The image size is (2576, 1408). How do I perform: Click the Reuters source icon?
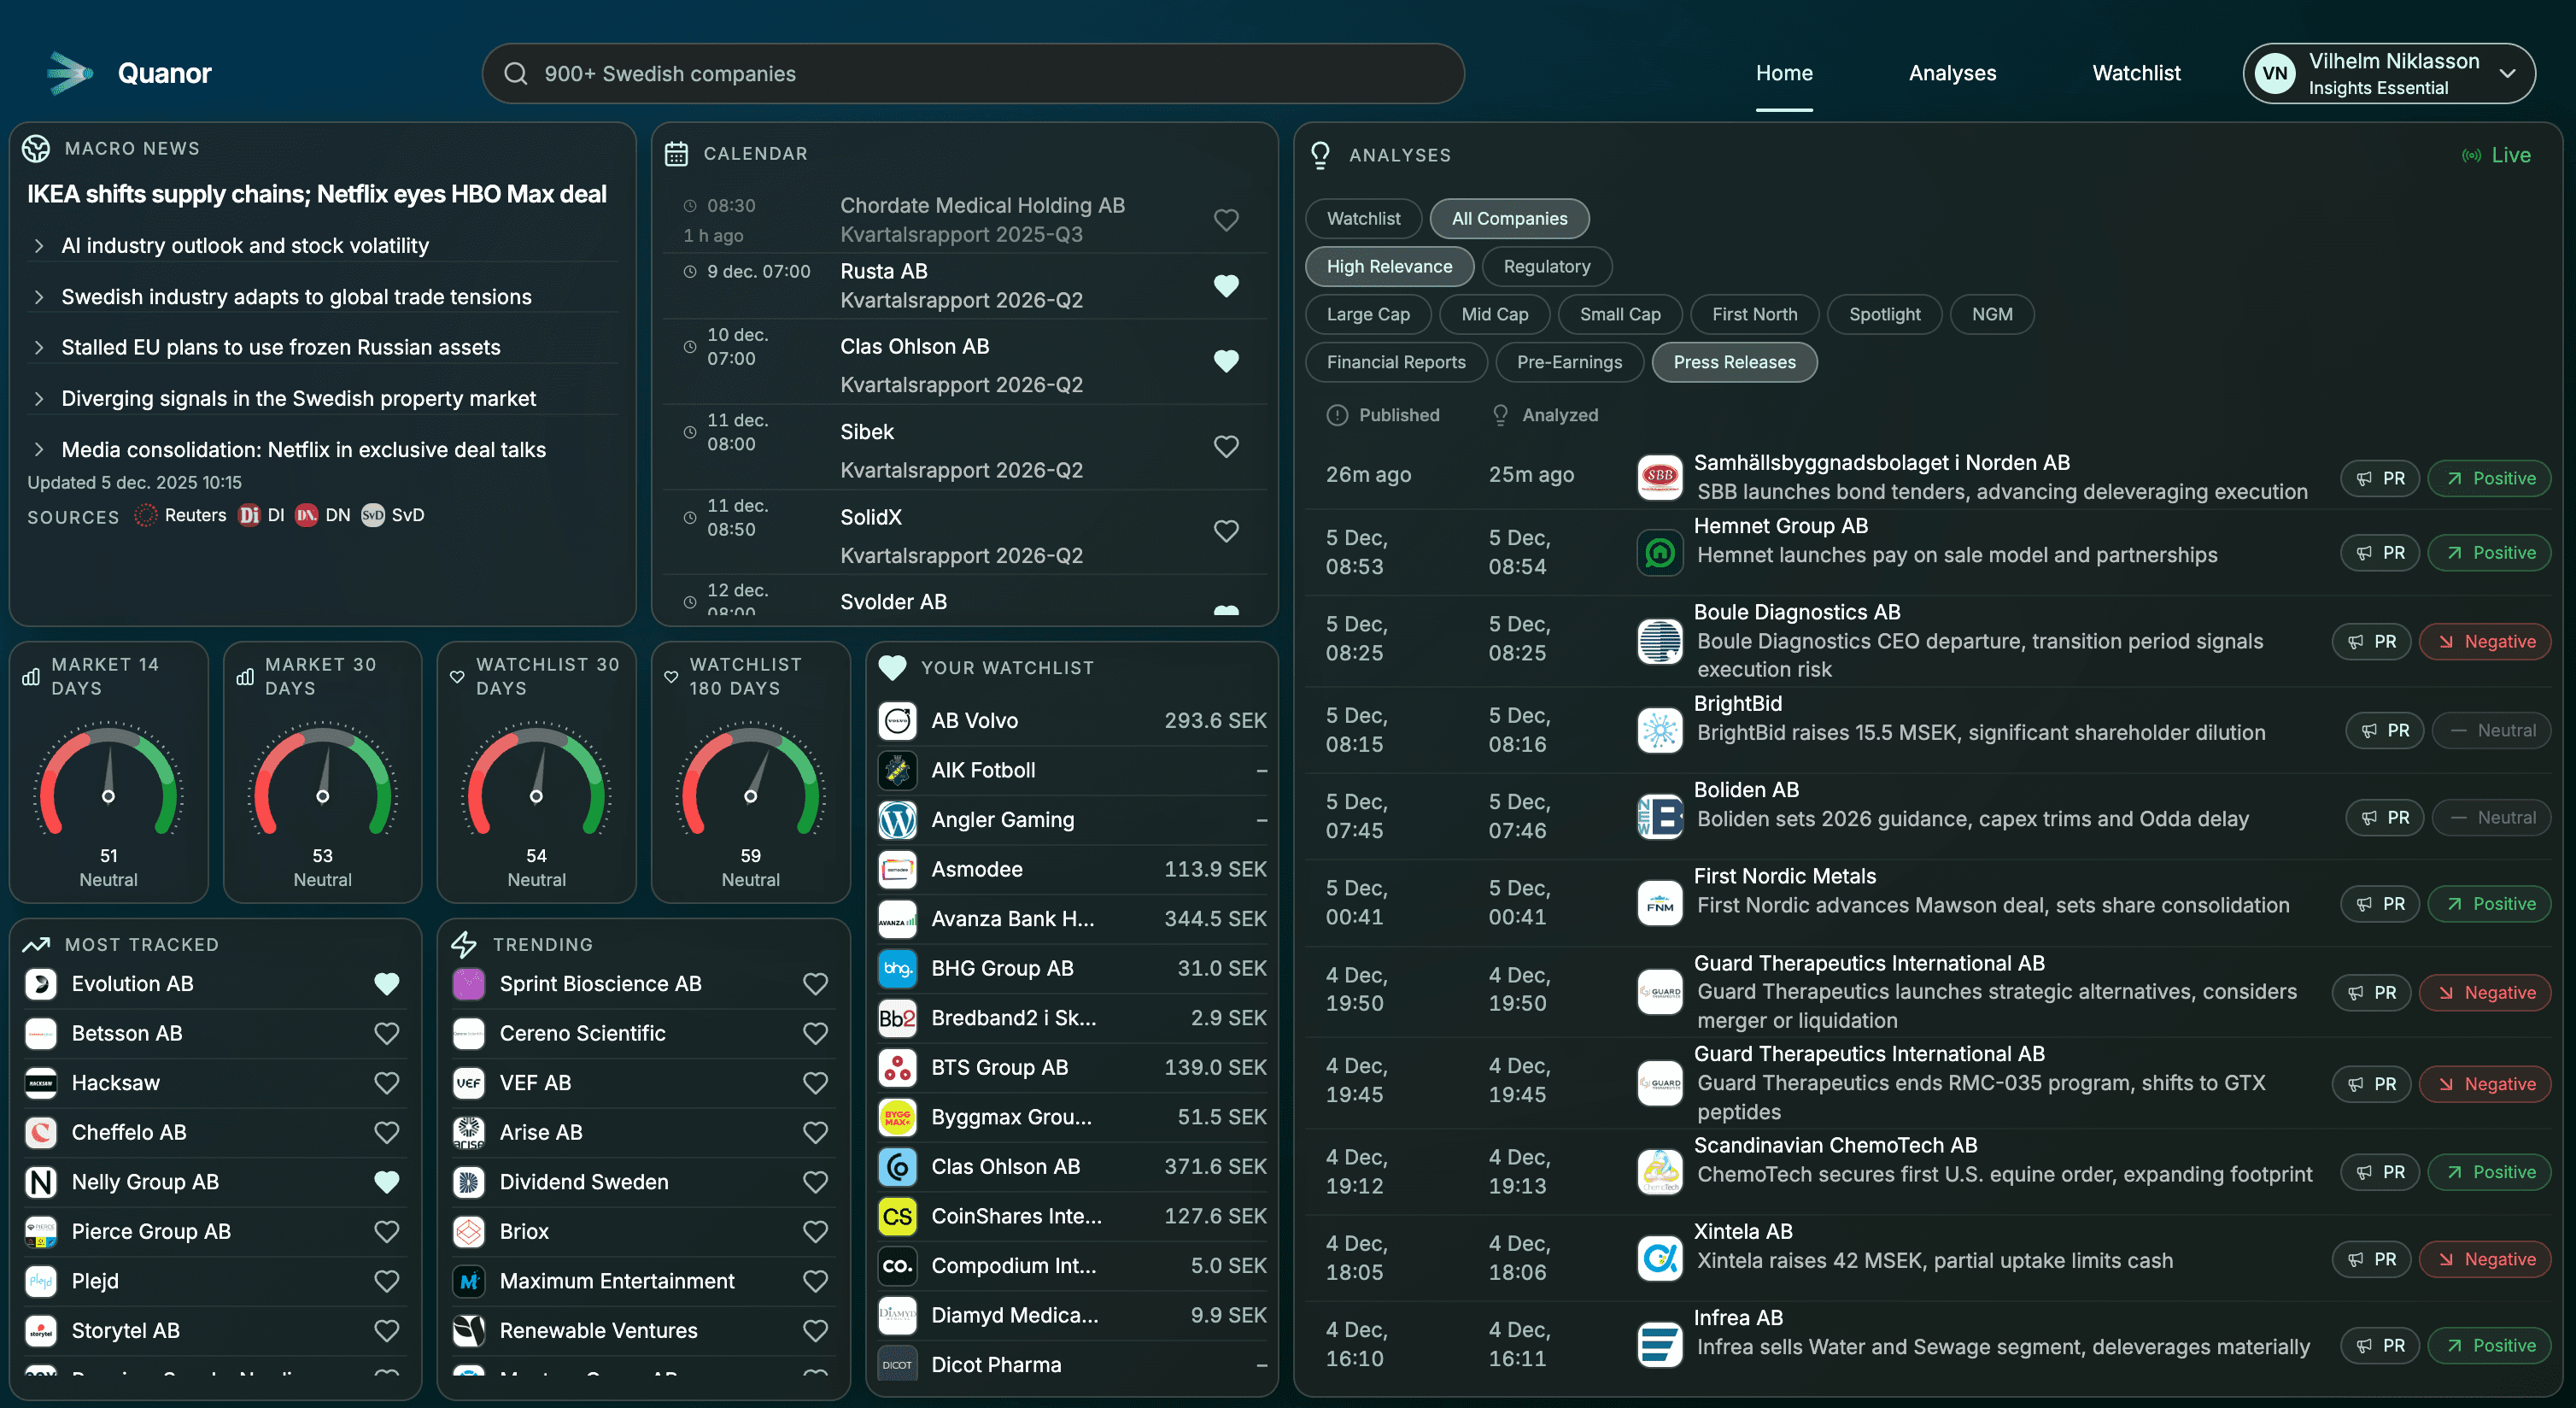coord(144,515)
